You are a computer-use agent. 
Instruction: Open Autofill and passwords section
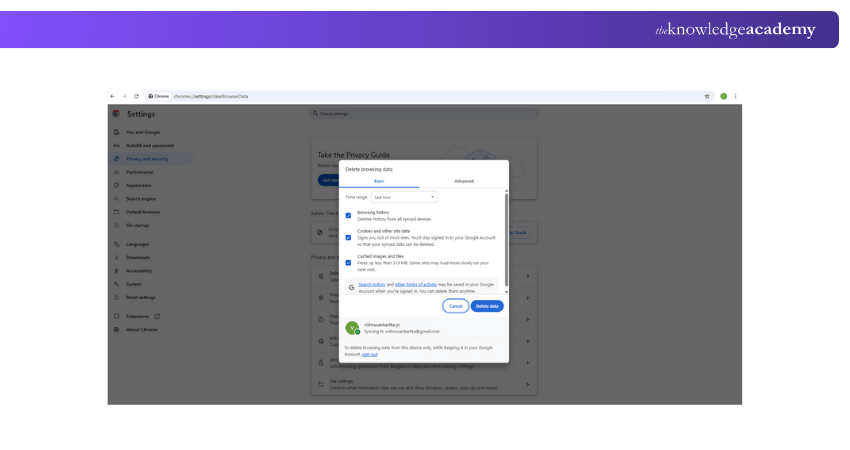pos(150,146)
